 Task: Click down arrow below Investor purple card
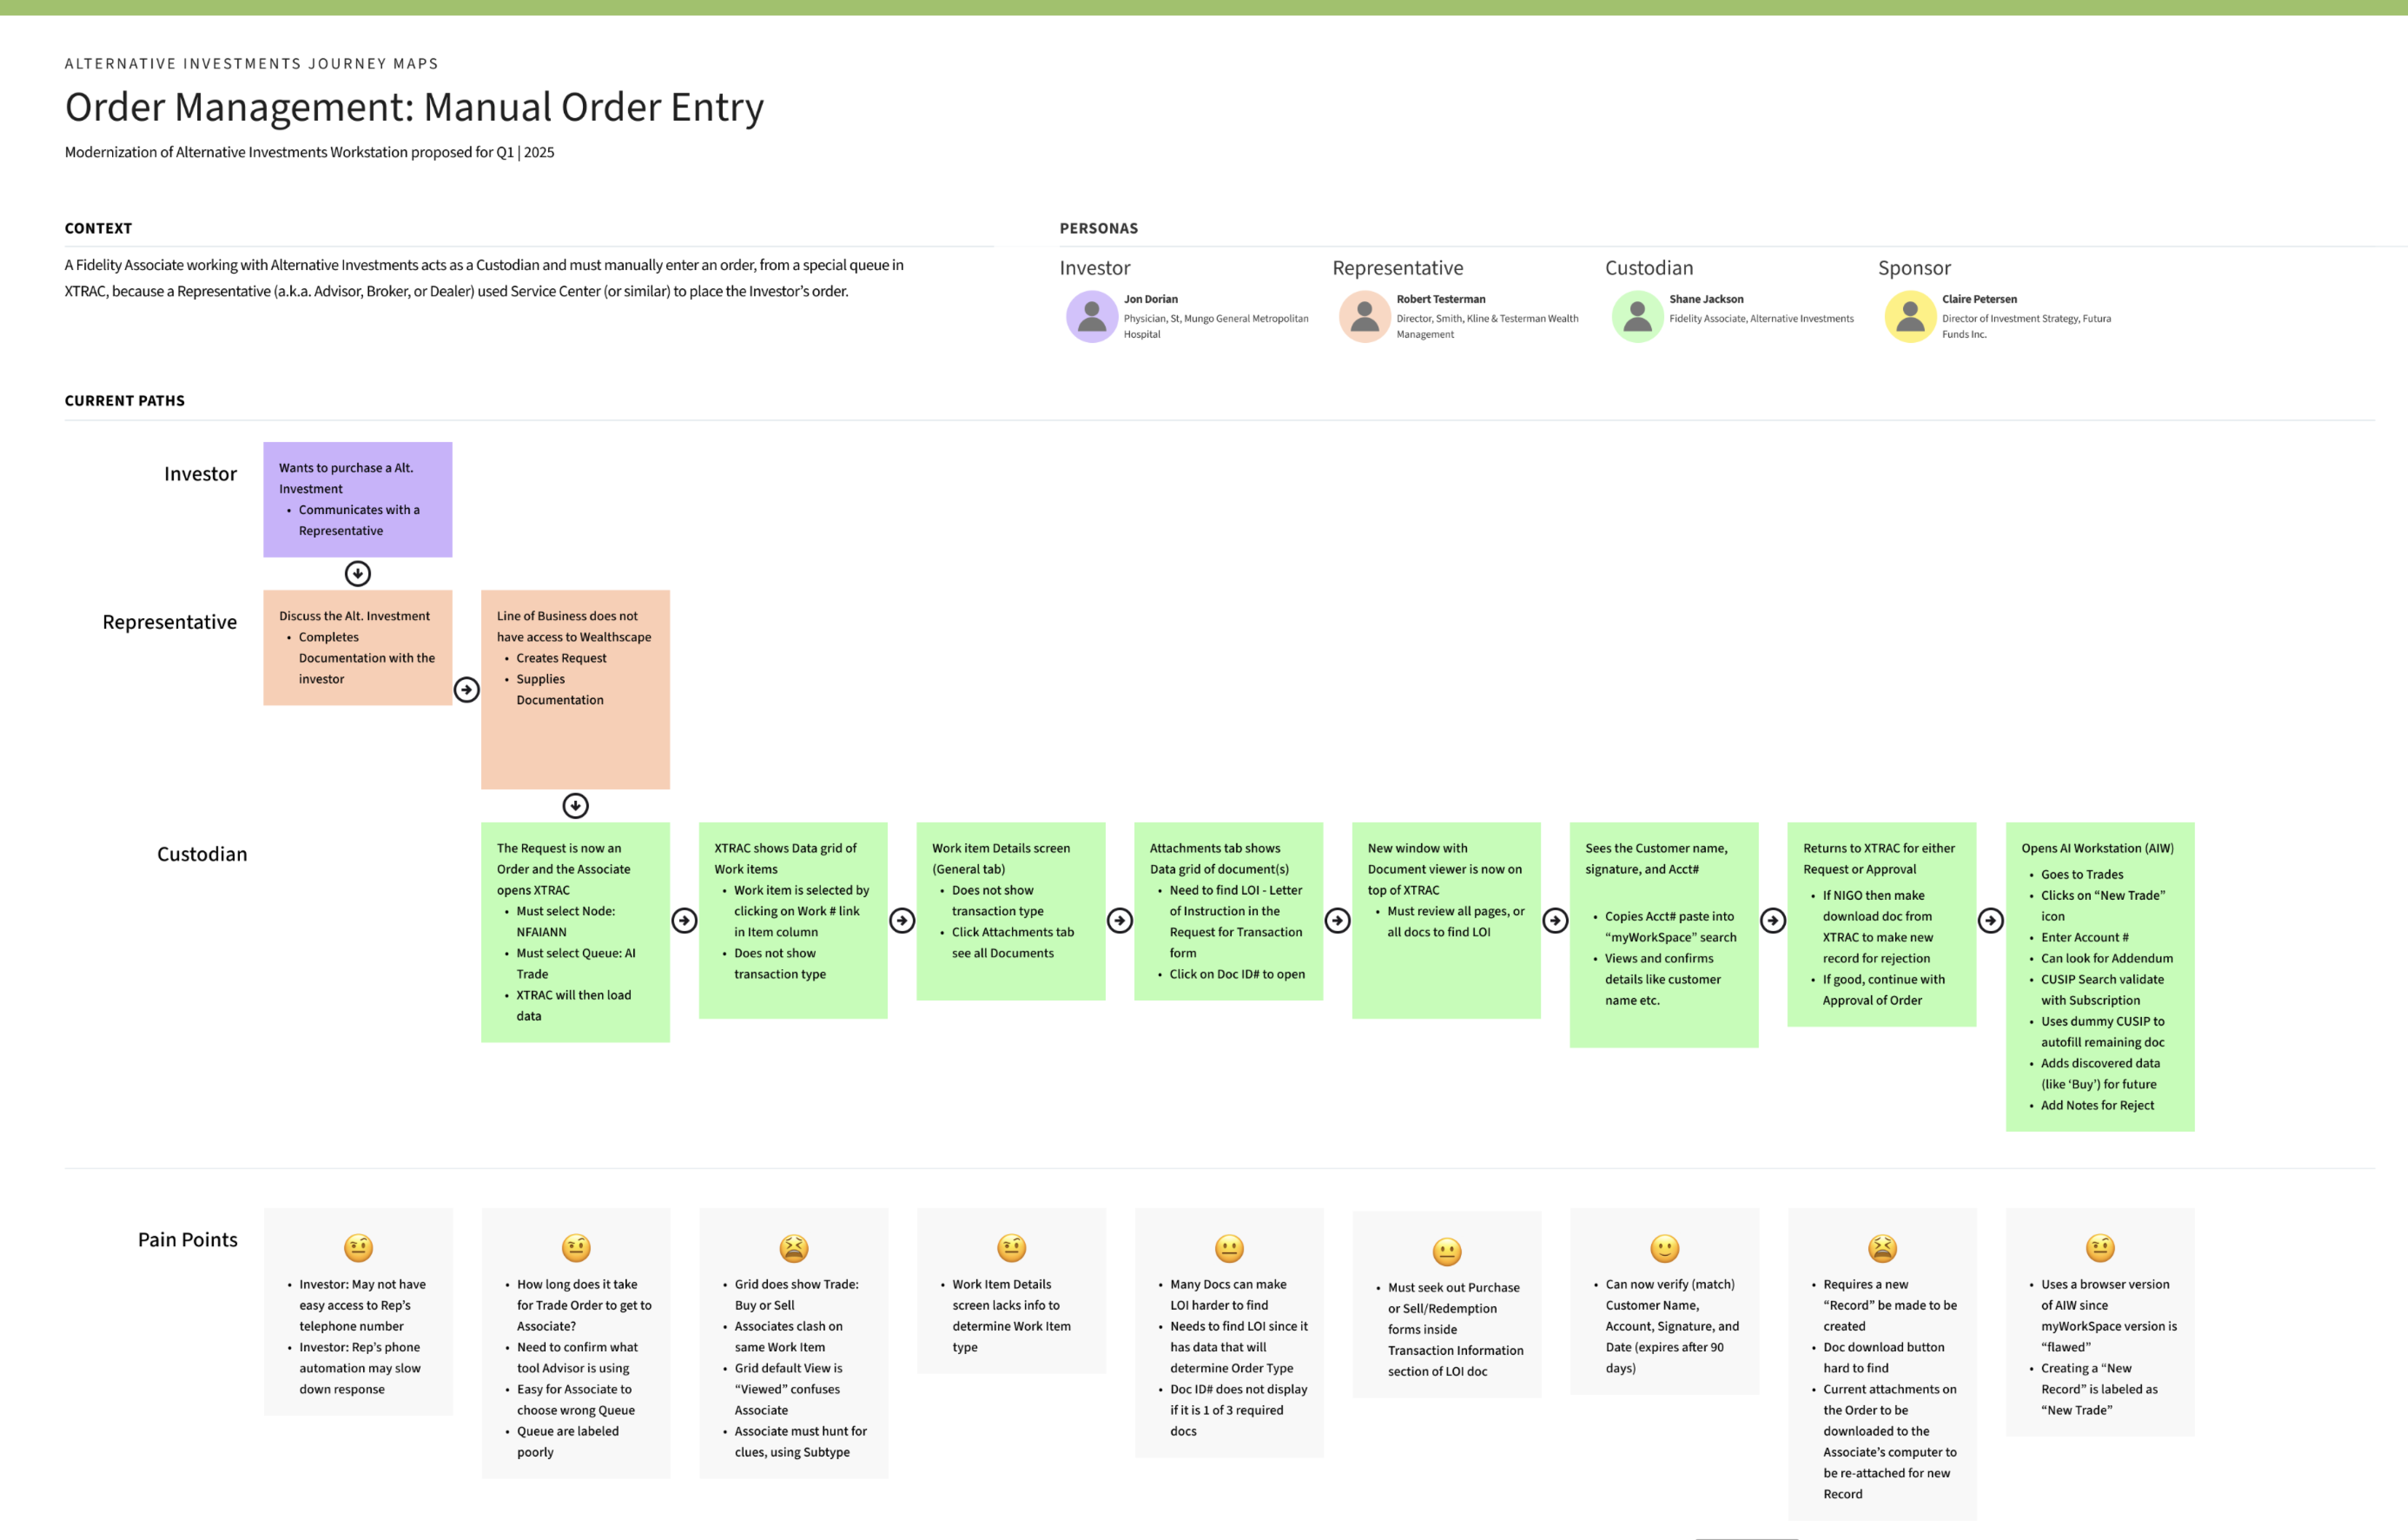357,573
